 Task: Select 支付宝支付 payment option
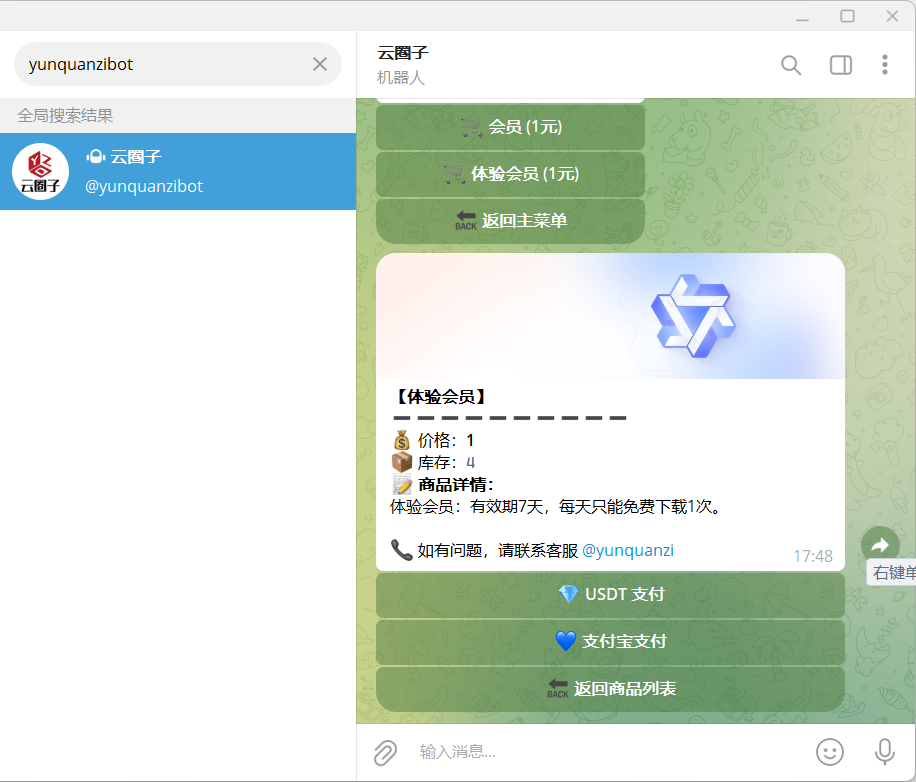tap(610, 641)
